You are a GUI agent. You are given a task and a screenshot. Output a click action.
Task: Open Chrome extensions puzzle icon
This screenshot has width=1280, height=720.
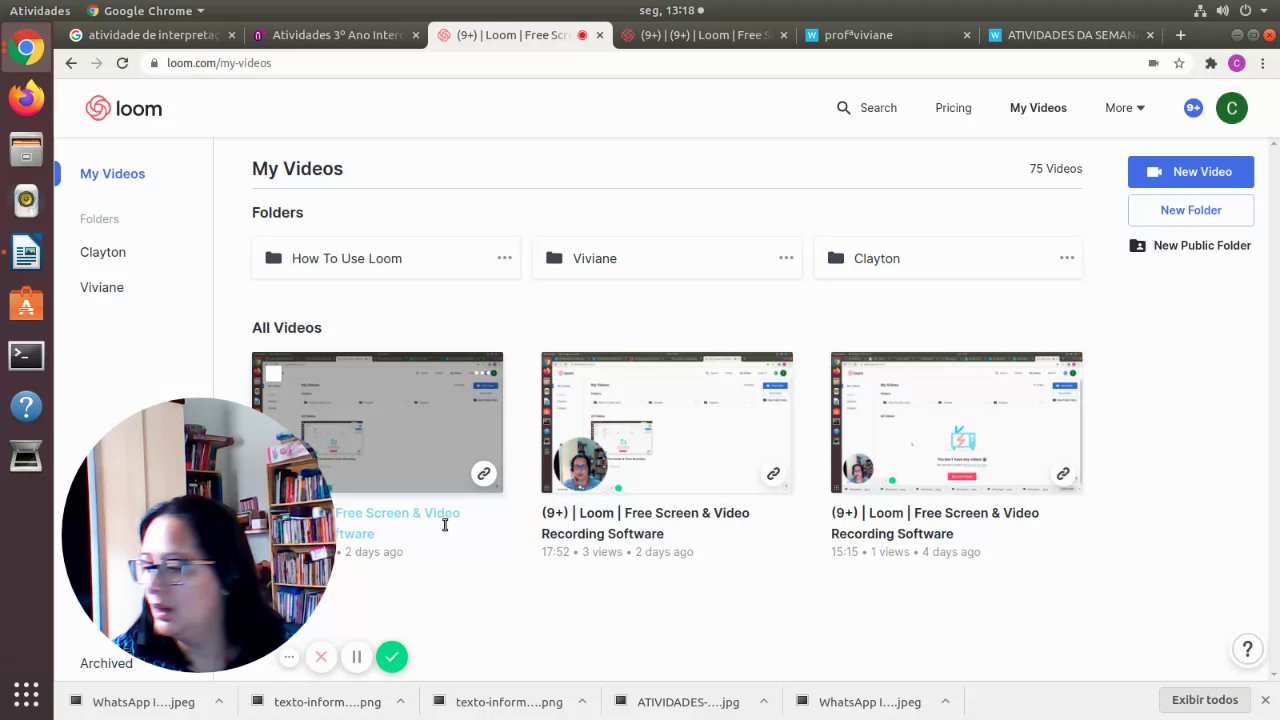(x=1210, y=63)
